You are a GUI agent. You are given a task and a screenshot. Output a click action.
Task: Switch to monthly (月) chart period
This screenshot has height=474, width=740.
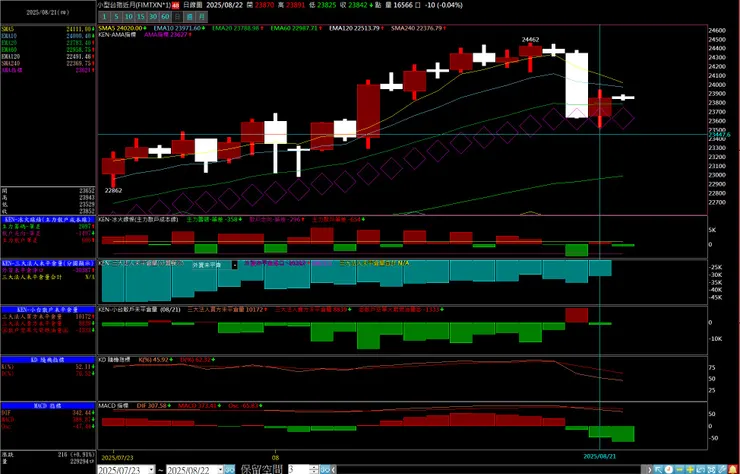(202, 17)
